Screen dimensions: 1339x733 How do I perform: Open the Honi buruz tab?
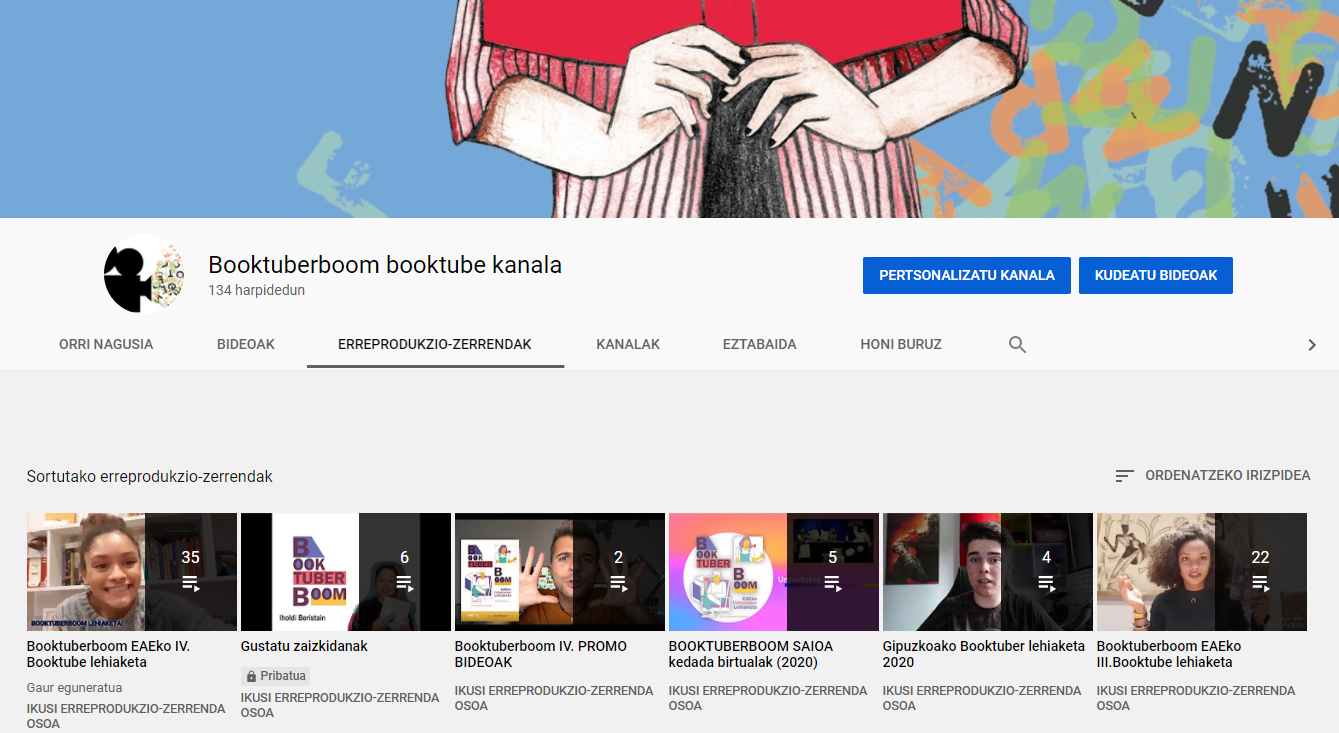(901, 344)
